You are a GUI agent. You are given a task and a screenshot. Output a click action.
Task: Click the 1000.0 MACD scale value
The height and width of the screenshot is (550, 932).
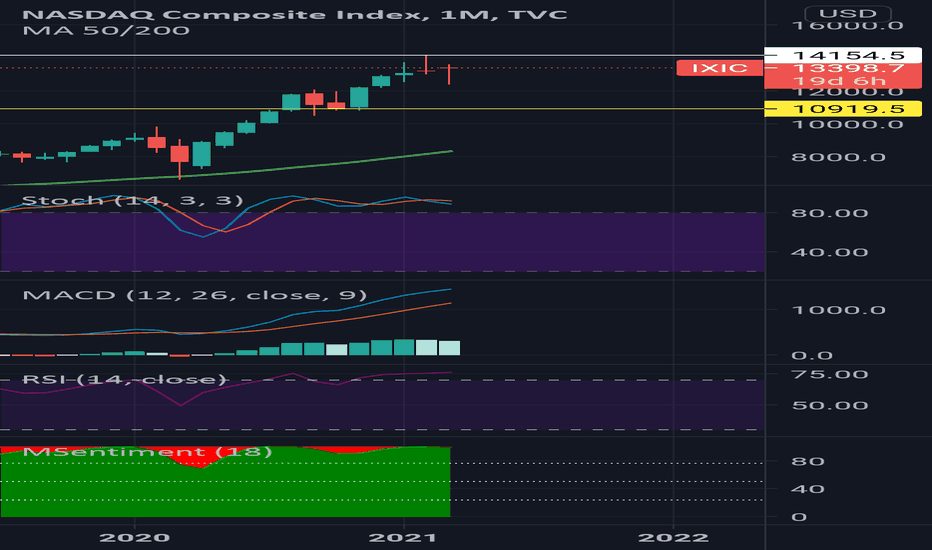click(839, 310)
